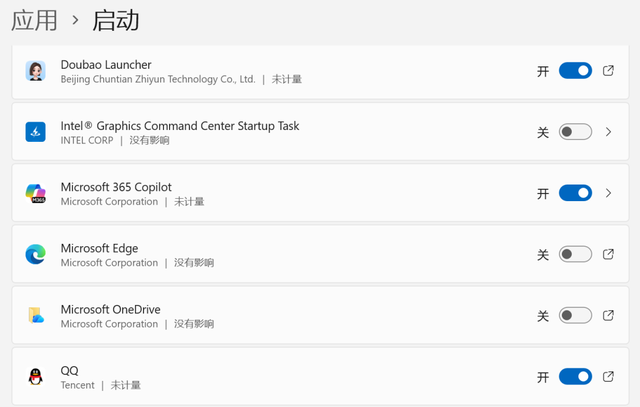Click the 启动 page title
This screenshot has height=407, width=640.
(116, 20)
